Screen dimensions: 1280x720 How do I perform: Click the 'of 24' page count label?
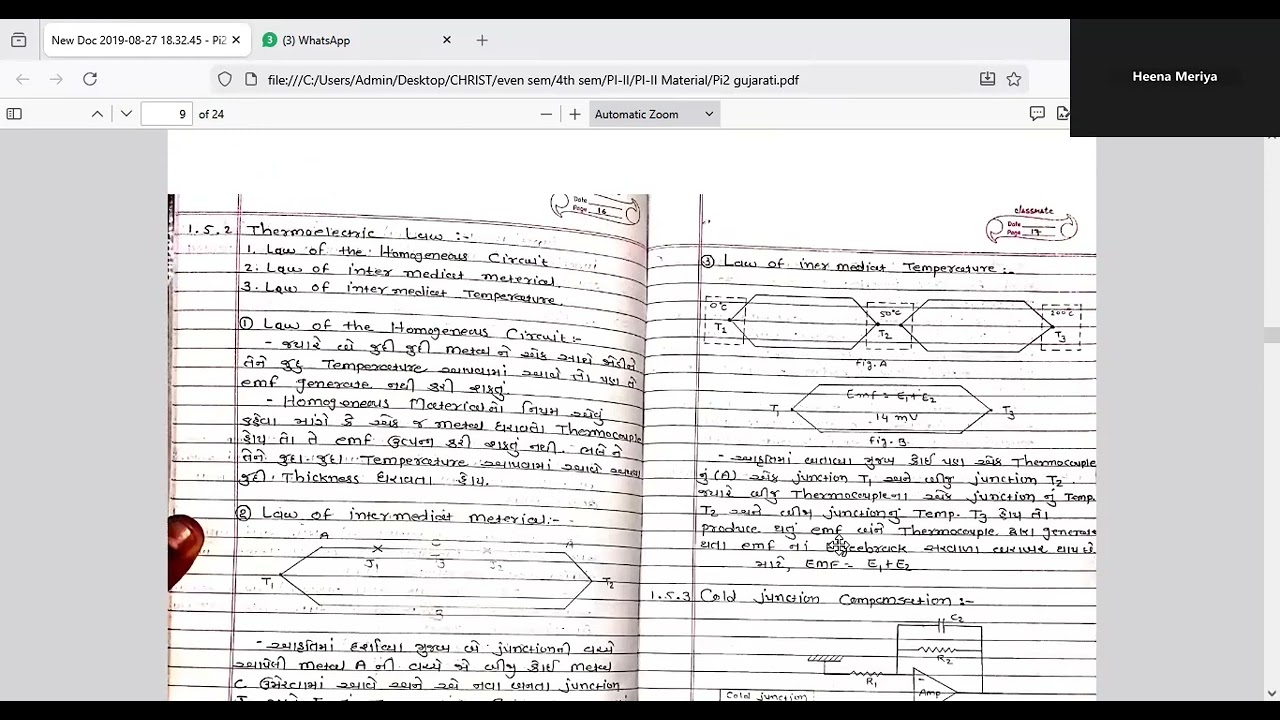(211, 114)
